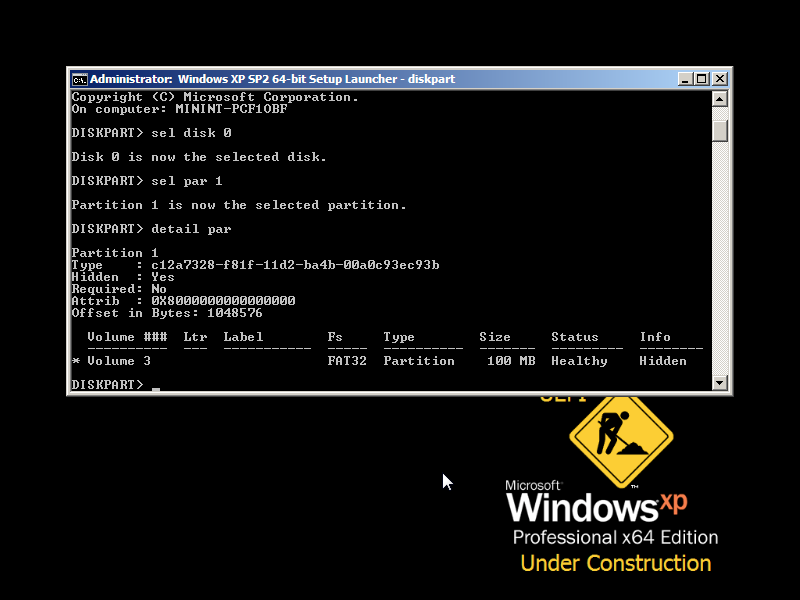Click the console scrollbar up arrow
This screenshot has height=600, width=800.
719,98
